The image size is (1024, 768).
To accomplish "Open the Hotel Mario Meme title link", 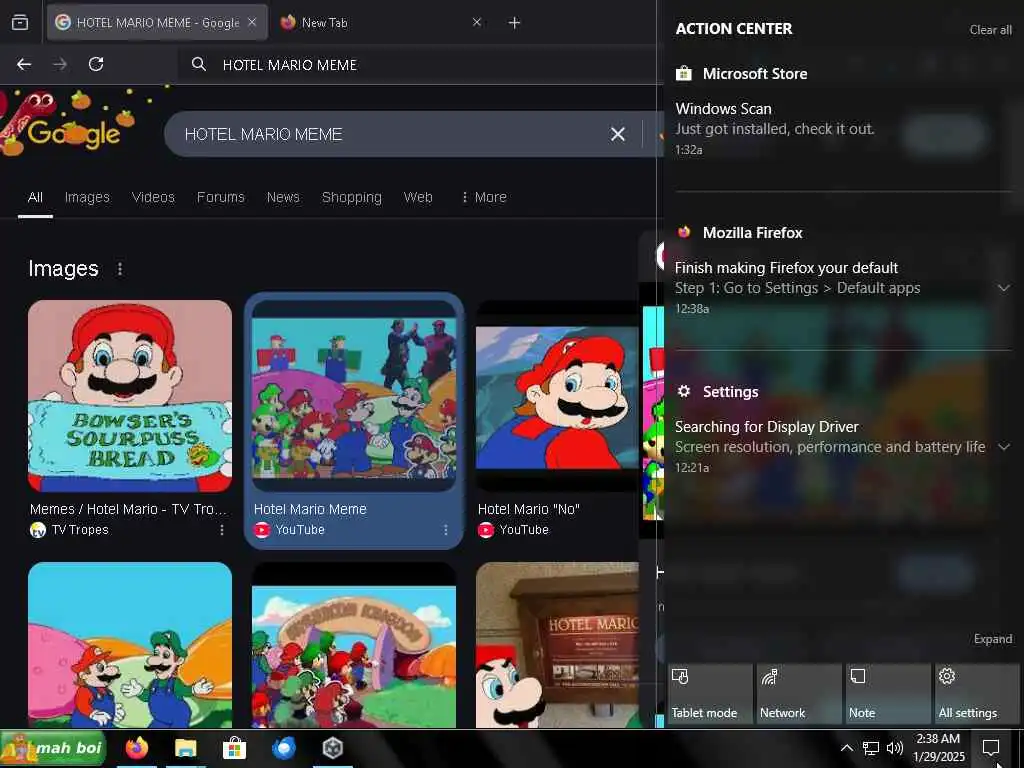I will (310, 509).
